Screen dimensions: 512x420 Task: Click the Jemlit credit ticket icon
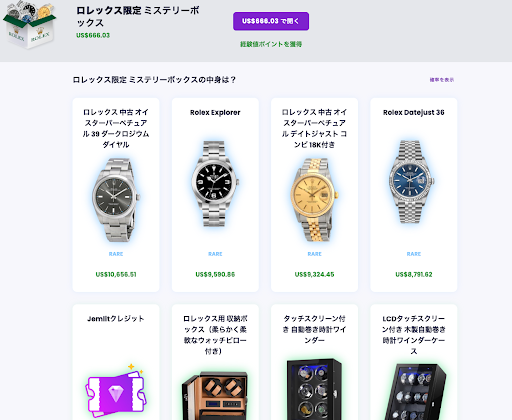[115, 391]
